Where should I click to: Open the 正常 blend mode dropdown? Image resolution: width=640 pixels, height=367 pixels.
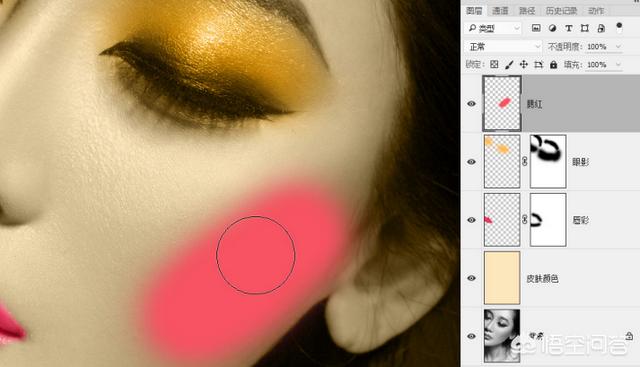pyautogui.click(x=503, y=47)
